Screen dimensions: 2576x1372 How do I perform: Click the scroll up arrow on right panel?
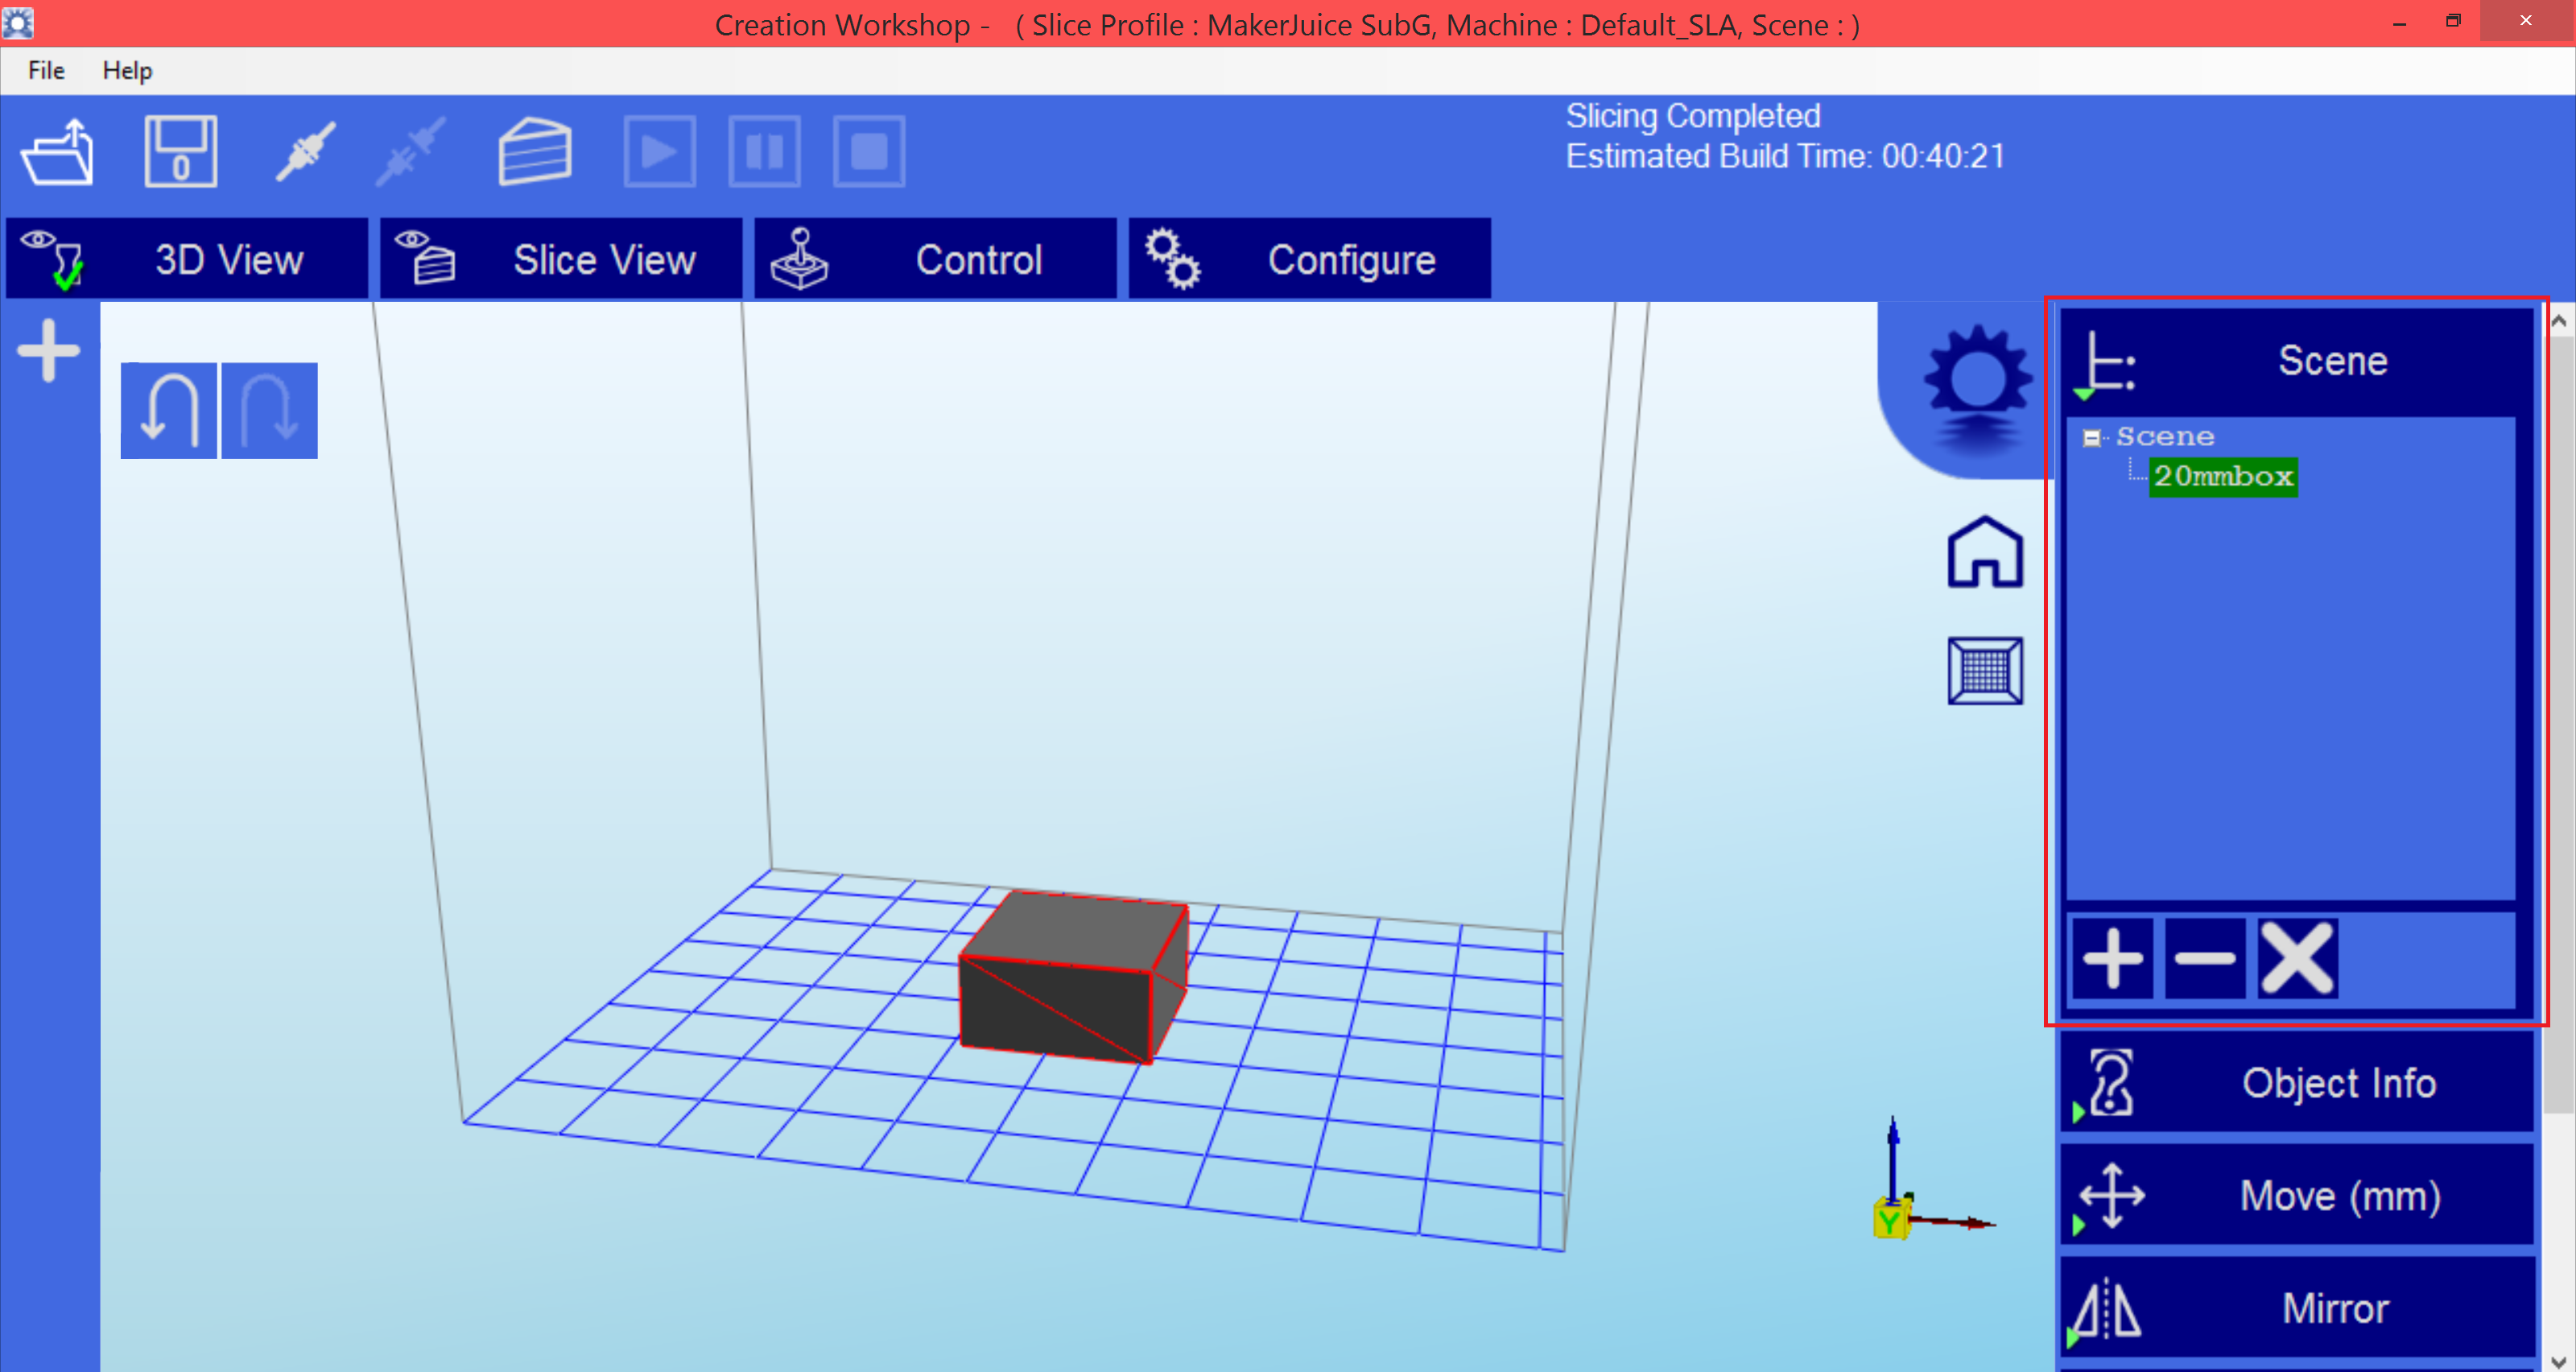pyautogui.click(x=2561, y=321)
